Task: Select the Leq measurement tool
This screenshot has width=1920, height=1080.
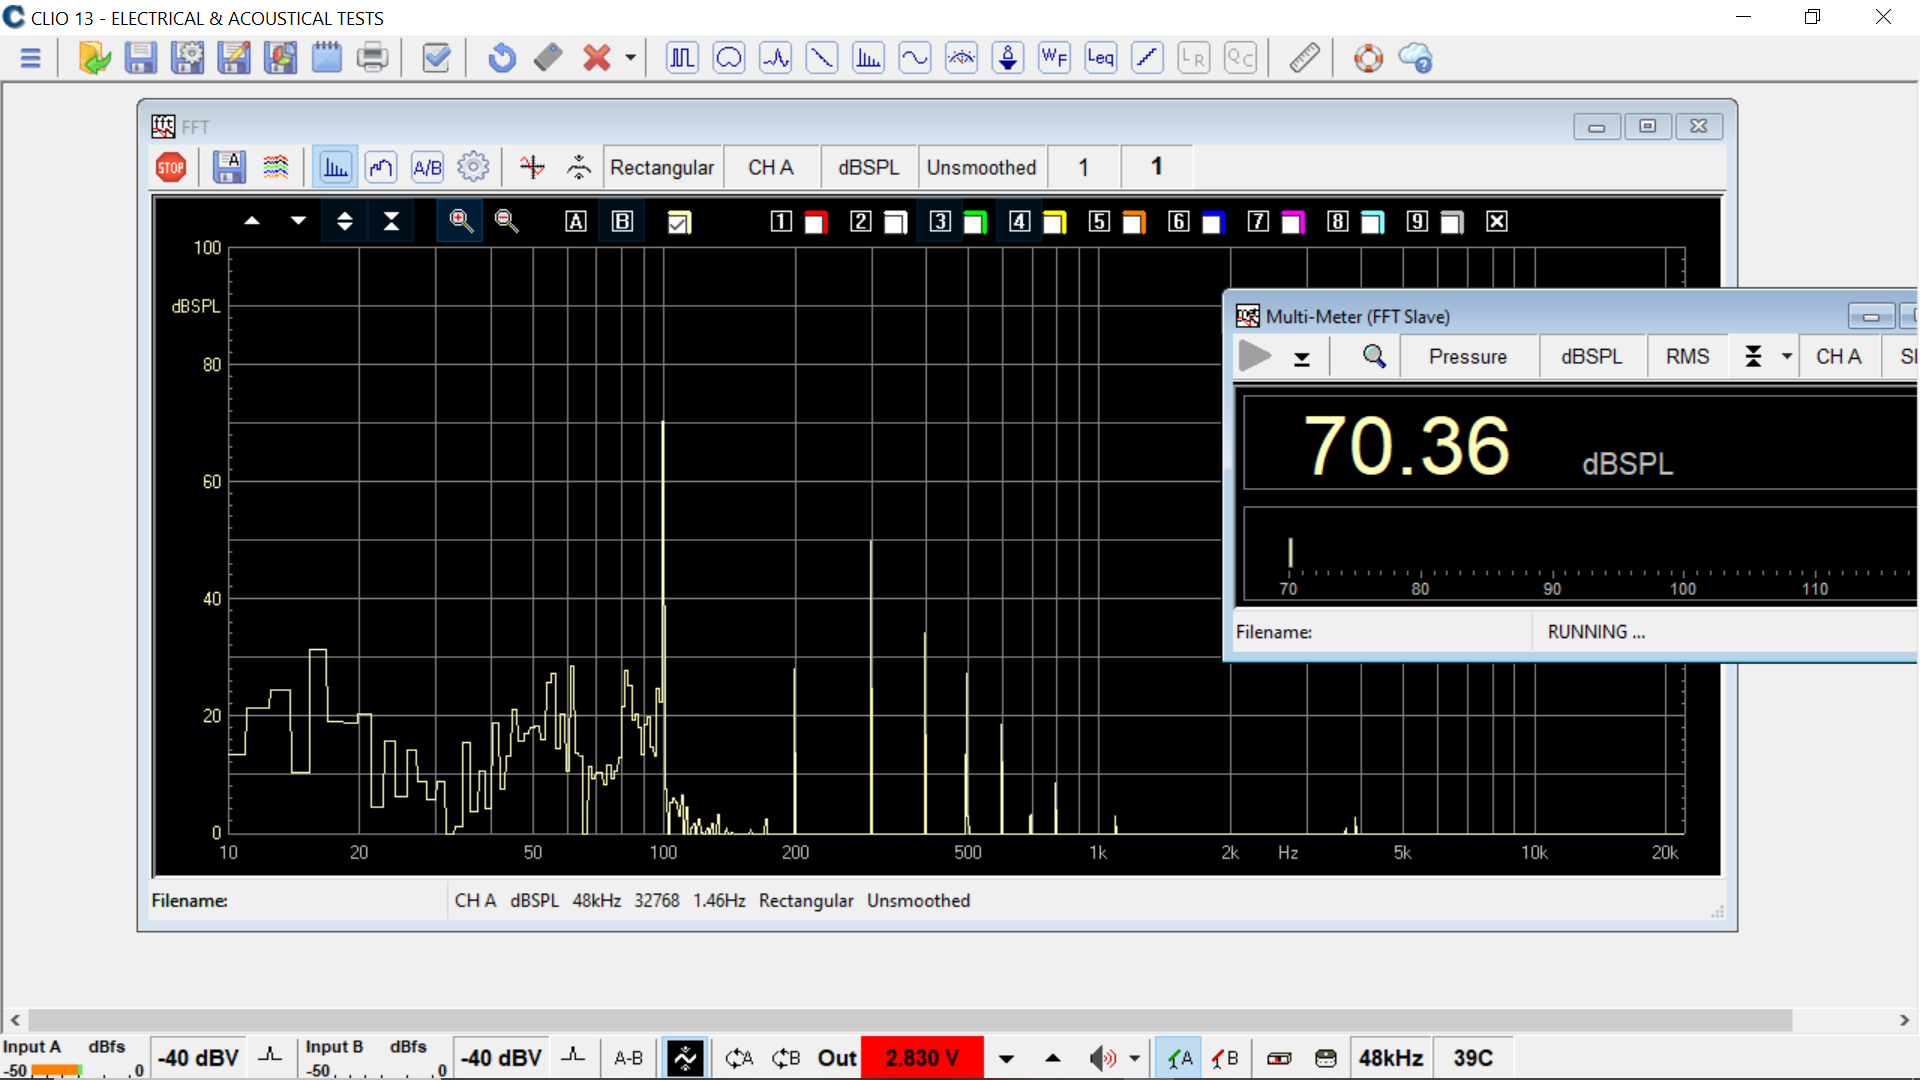Action: point(1100,57)
